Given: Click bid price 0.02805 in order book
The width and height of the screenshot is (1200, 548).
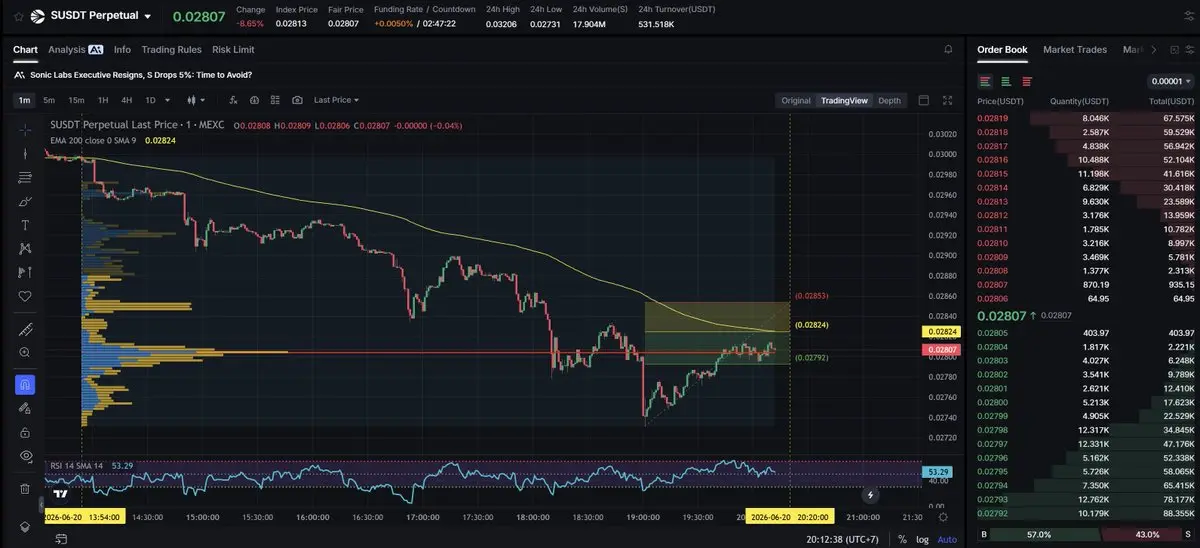Looking at the screenshot, I should pyautogui.click(x=992, y=333).
